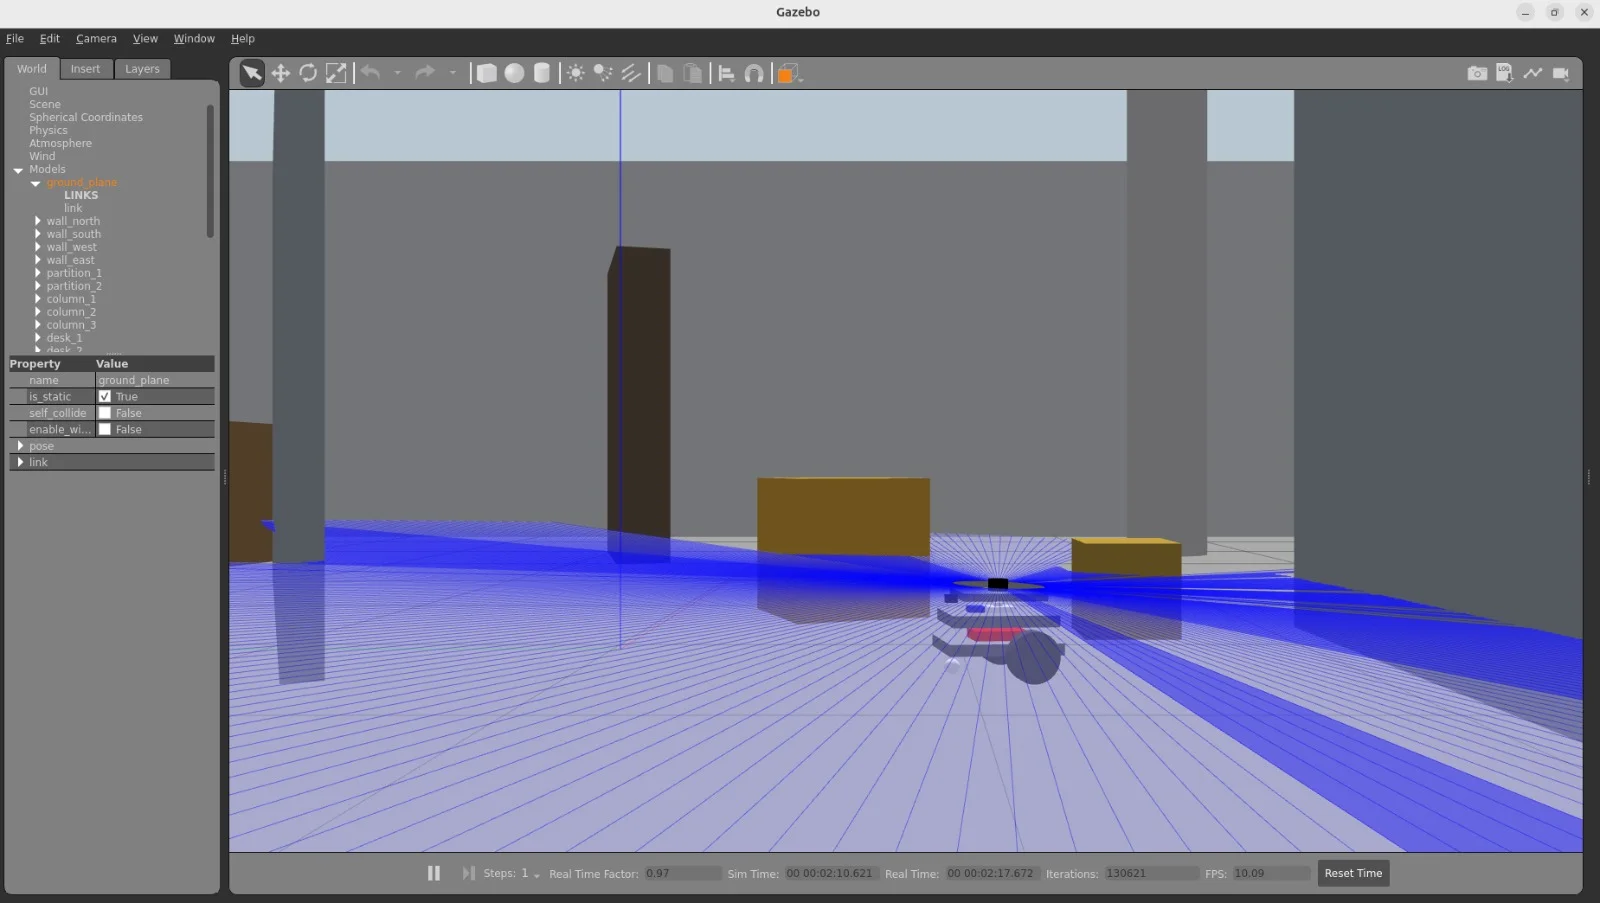
Task: Switch to the Insert tab
Action: pyautogui.click(x=85, y=69)
